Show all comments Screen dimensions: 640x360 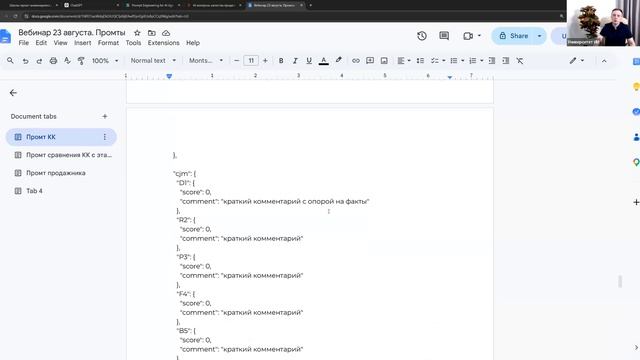click(x=444, y=36)
